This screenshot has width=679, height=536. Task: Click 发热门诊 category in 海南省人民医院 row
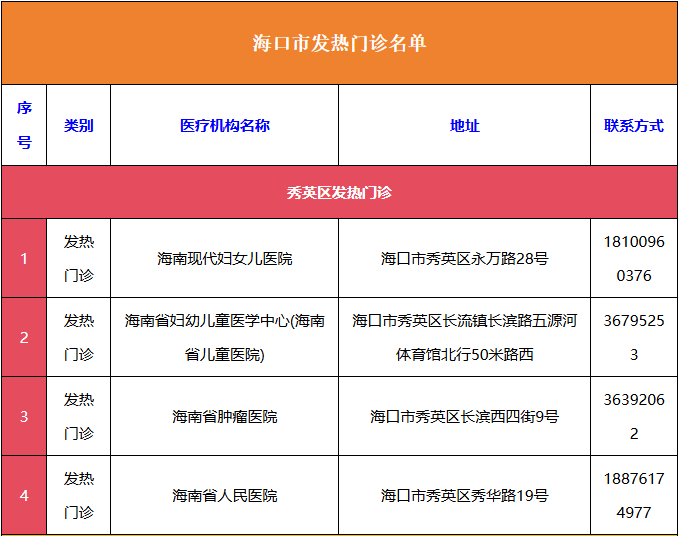pyautogui.click(x=78, y=495)
